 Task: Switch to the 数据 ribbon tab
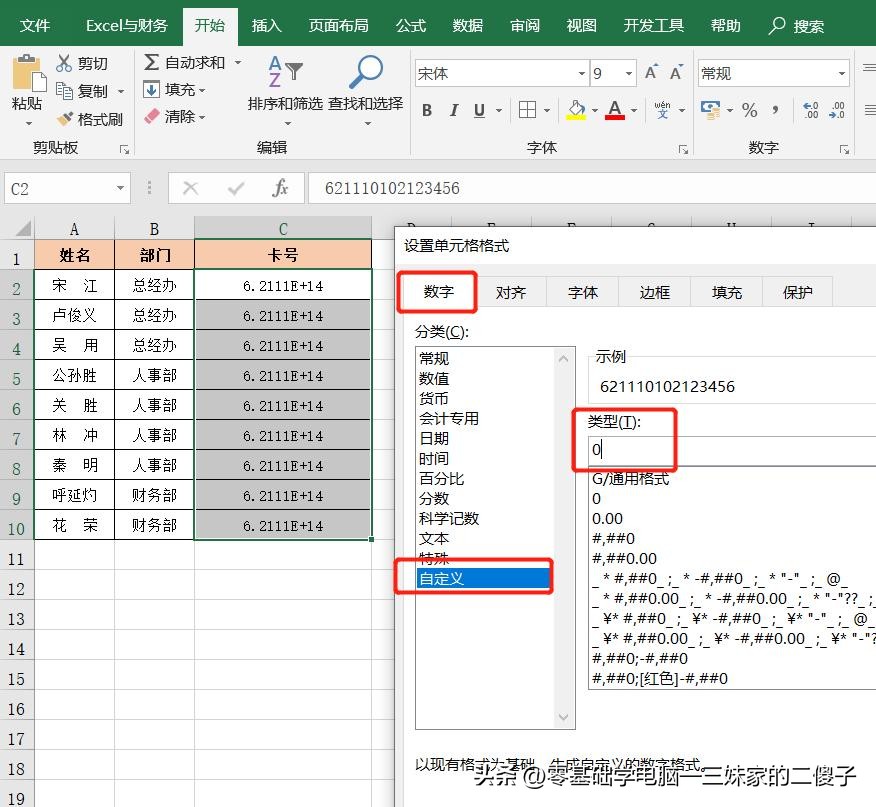[x=466, y=25]
